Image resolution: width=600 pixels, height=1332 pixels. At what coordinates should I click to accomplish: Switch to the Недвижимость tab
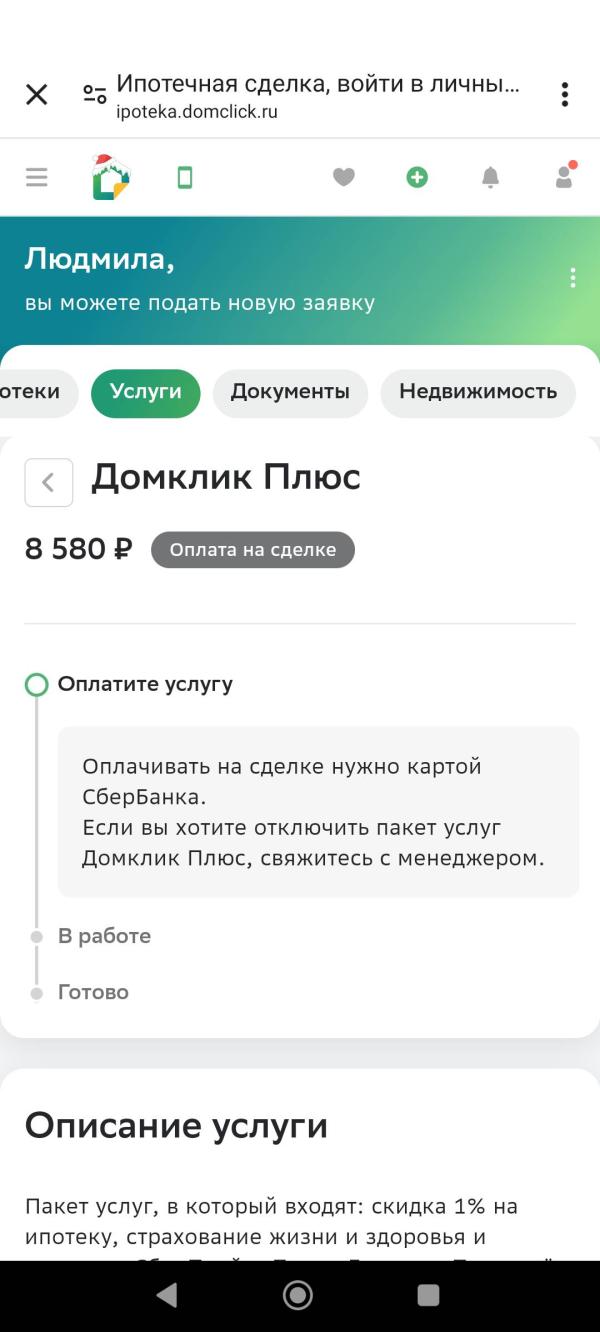(x=477, y=393)
